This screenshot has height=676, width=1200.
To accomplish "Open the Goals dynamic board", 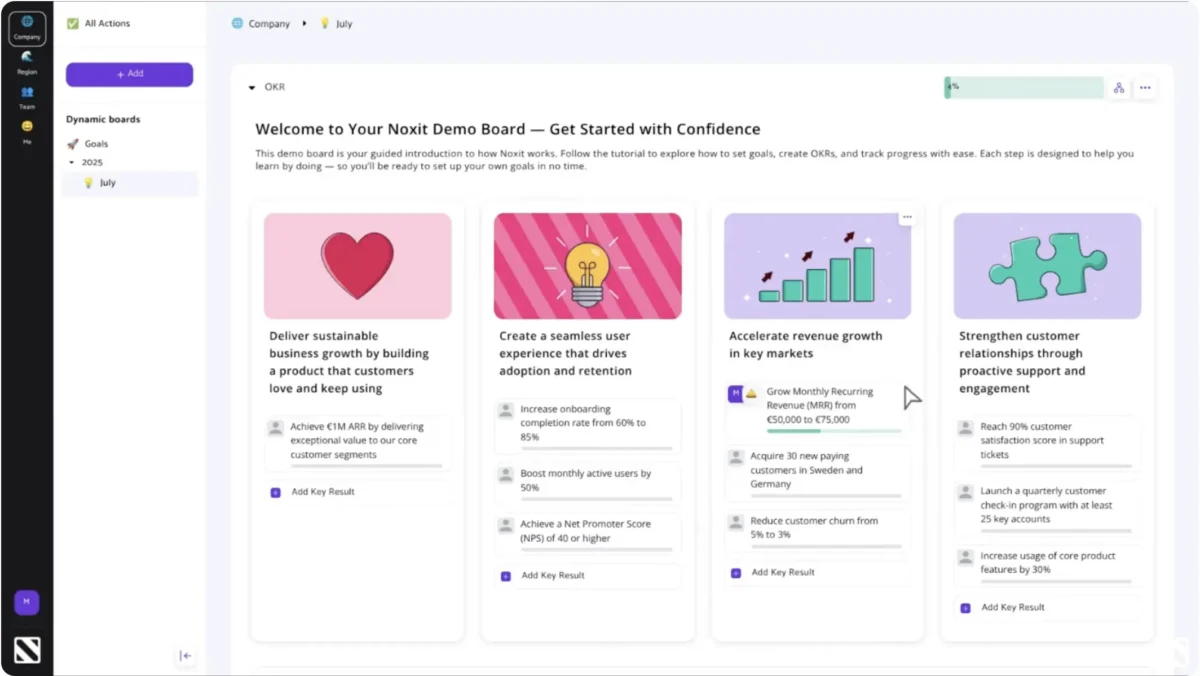I will tap(96, 144).
